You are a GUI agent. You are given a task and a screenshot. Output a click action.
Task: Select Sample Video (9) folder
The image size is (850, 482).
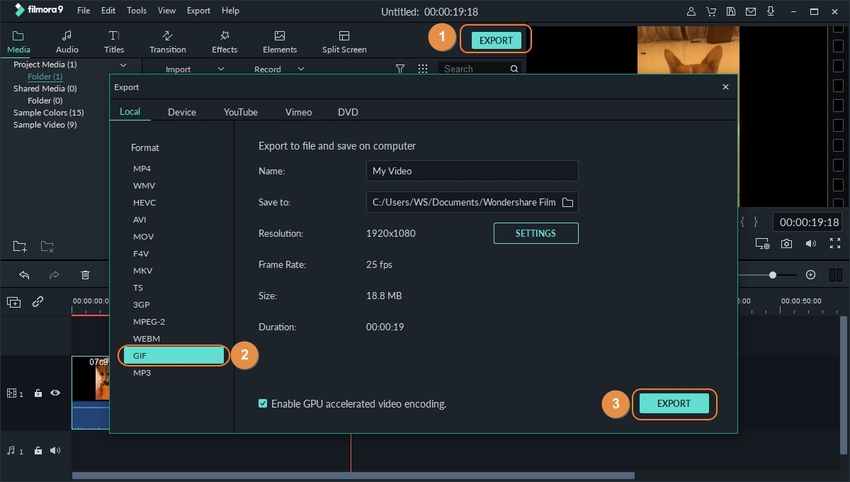tap(45, 125)
